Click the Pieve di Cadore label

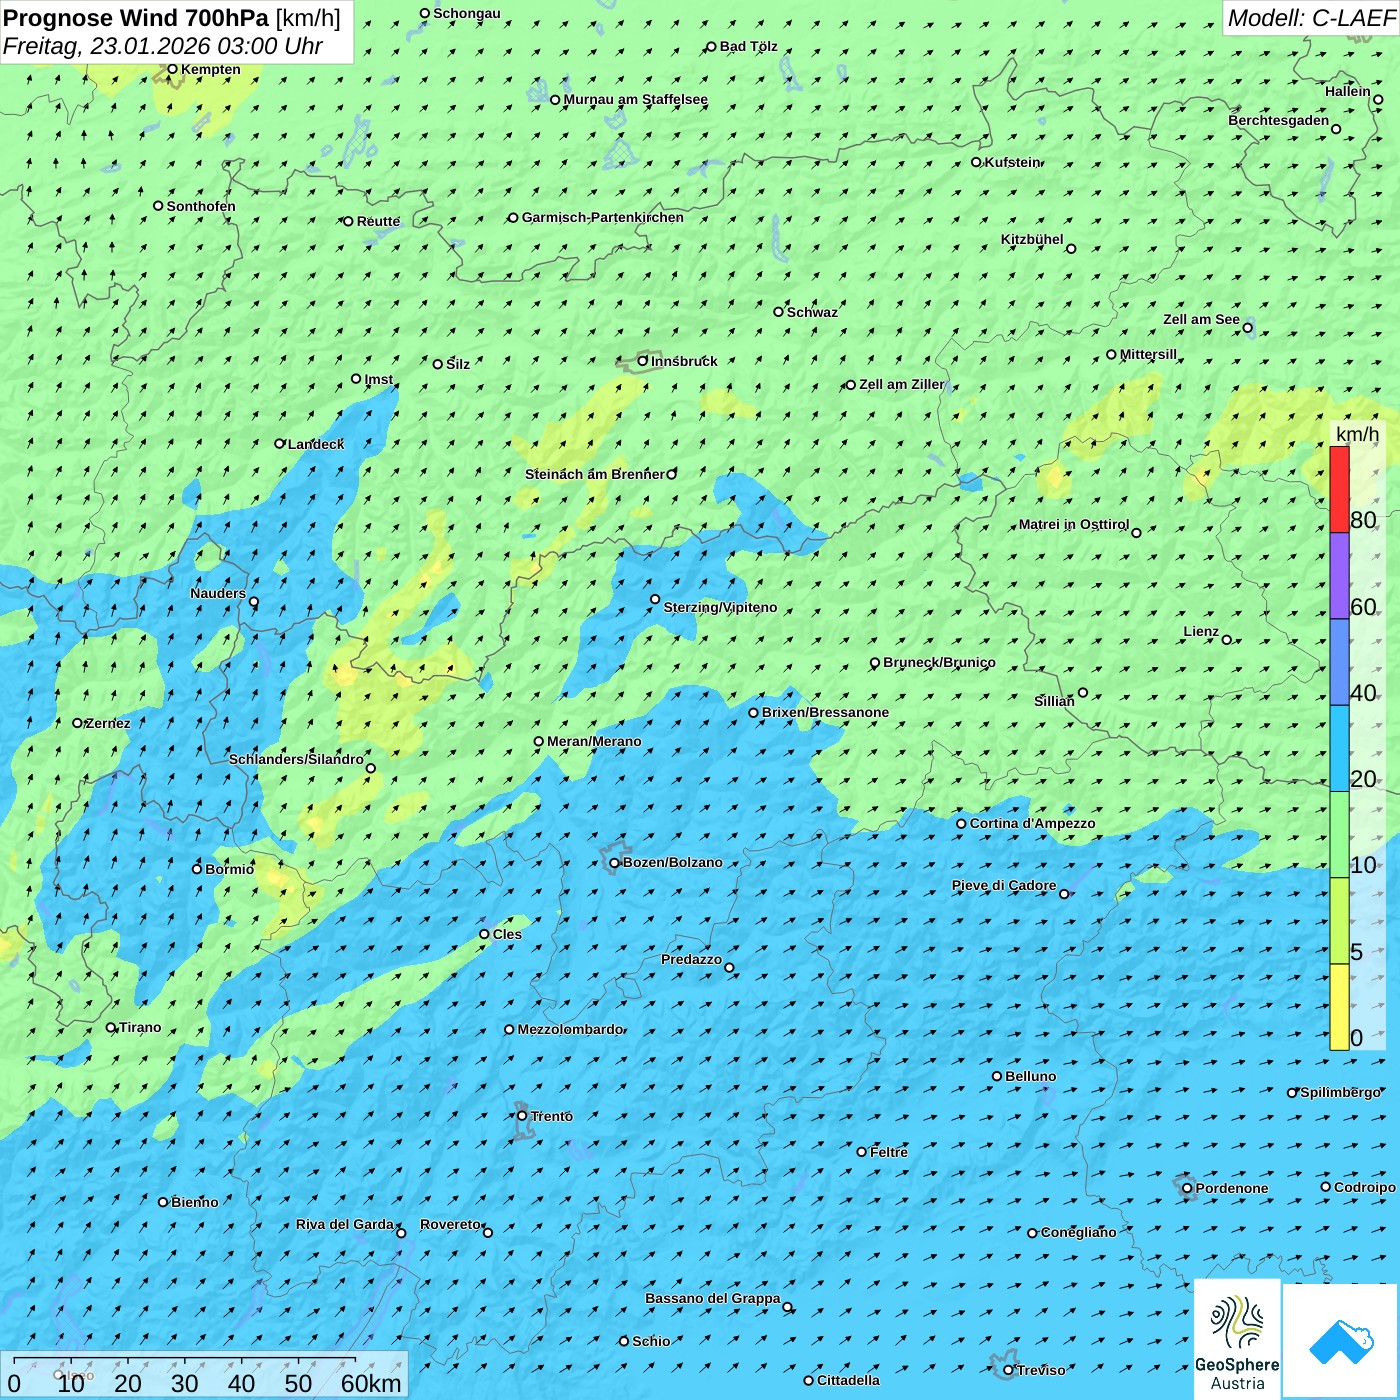tap(1004, 885)
